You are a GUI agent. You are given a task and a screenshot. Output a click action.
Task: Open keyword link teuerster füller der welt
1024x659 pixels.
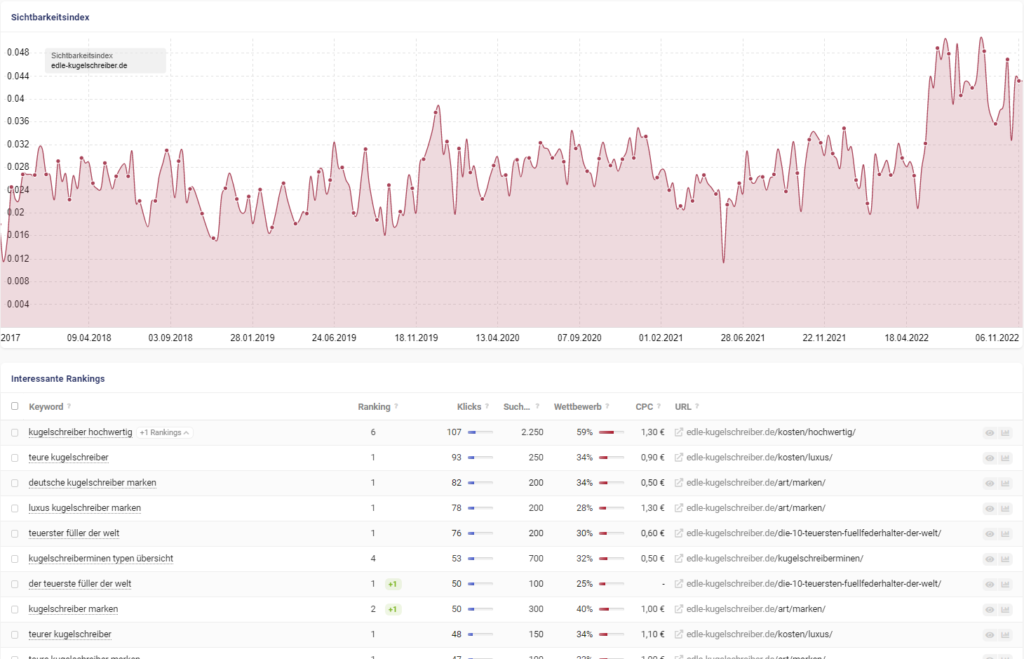click(x=74, y=534)
